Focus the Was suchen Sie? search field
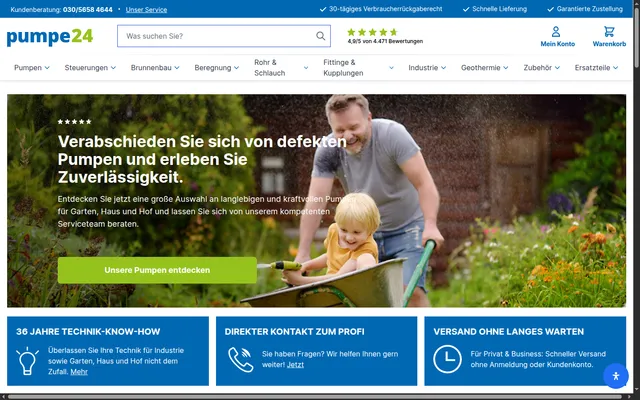This screenshot has width=640, height=400. point(224,36)
